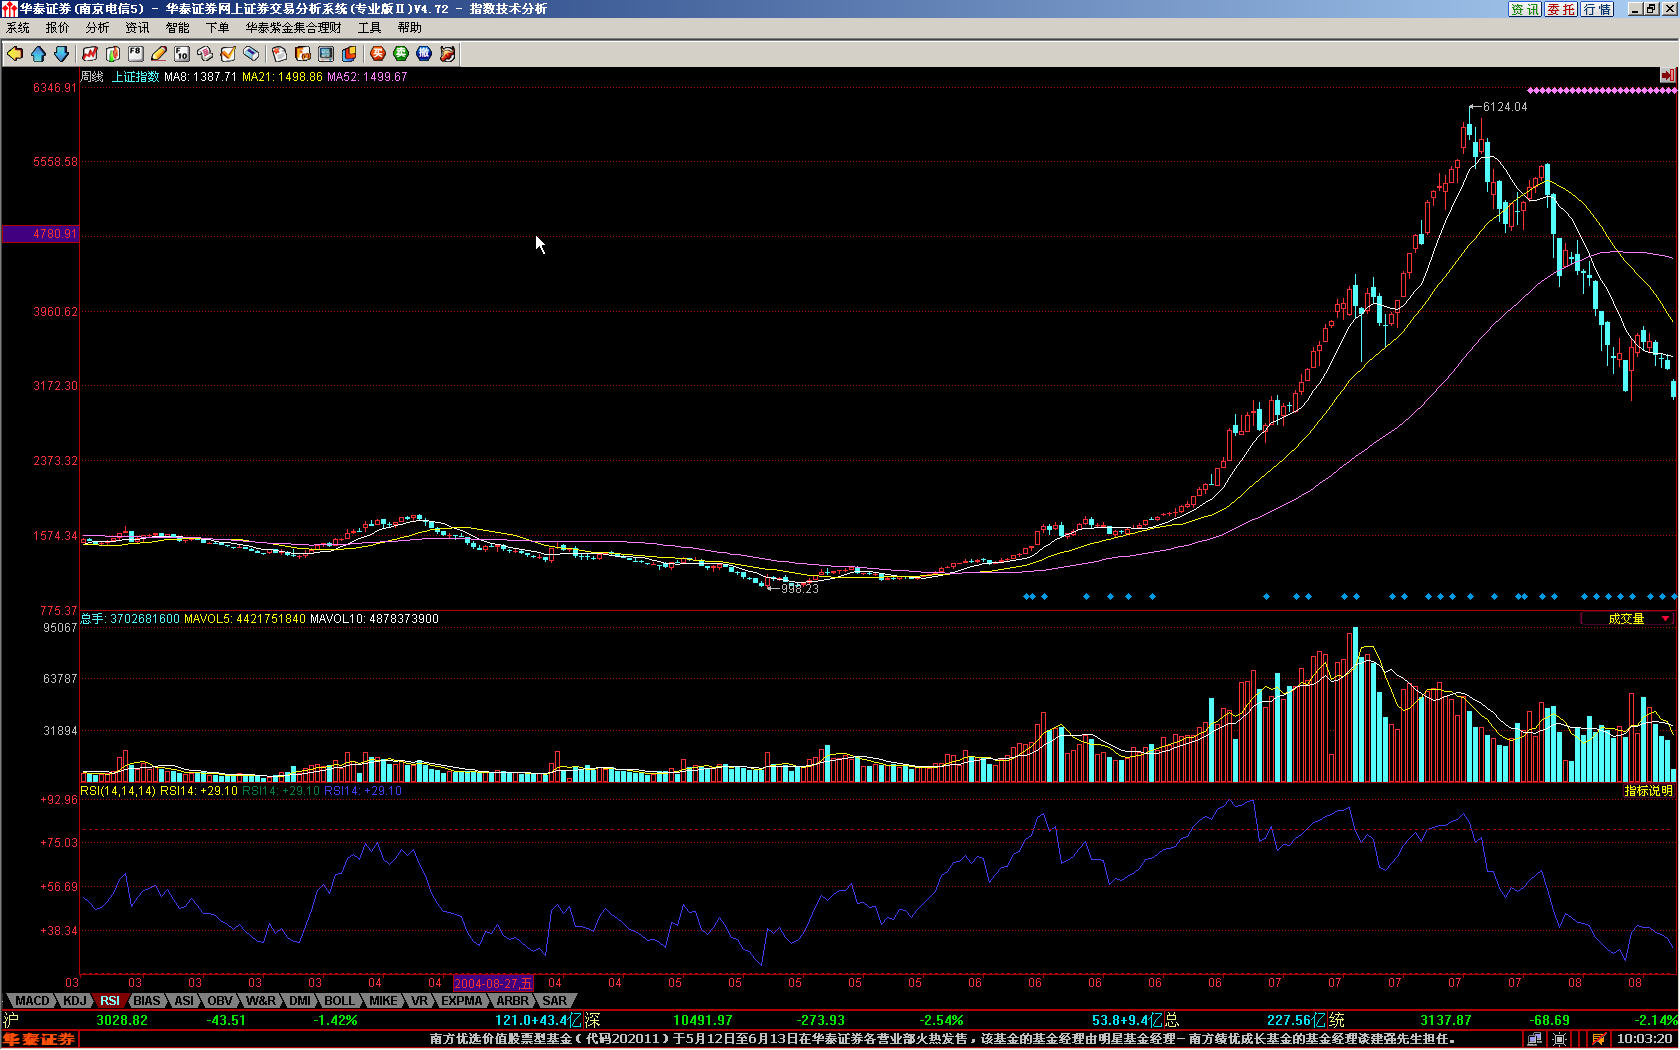Click the blue up arrow toolbar icon
Image resolution: width=1680 pixels, height=1050 pixels.
click(x=38, y=54)
